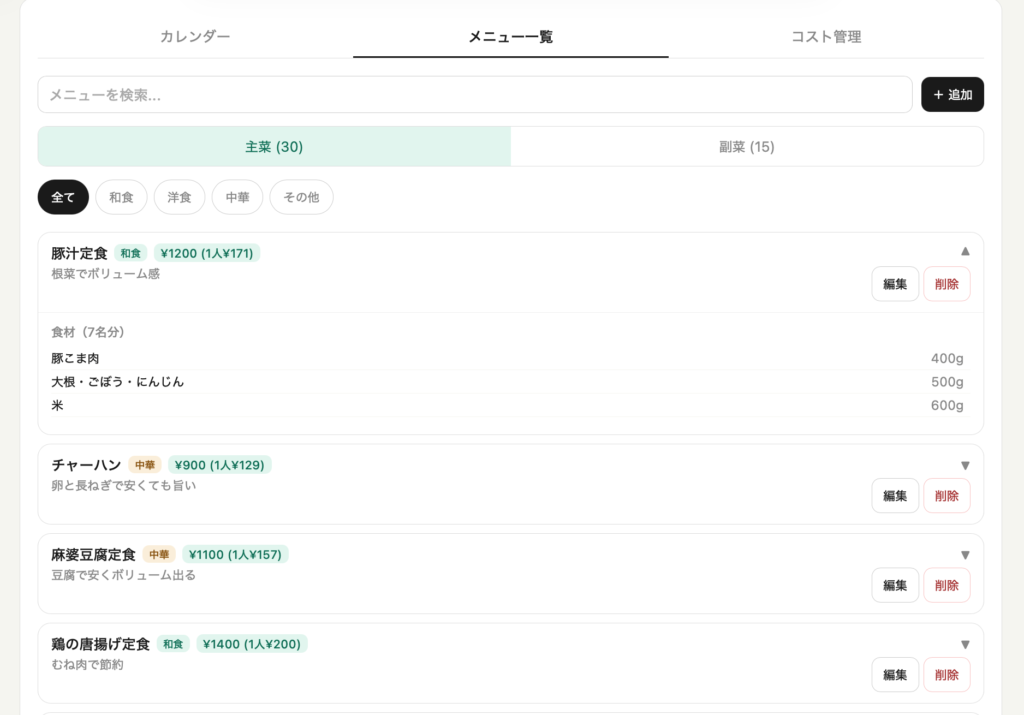Edit the 豚汁定食 menu item
Image resolution: width=1024 pixels, height=715 pixels.
click(894, 284)
